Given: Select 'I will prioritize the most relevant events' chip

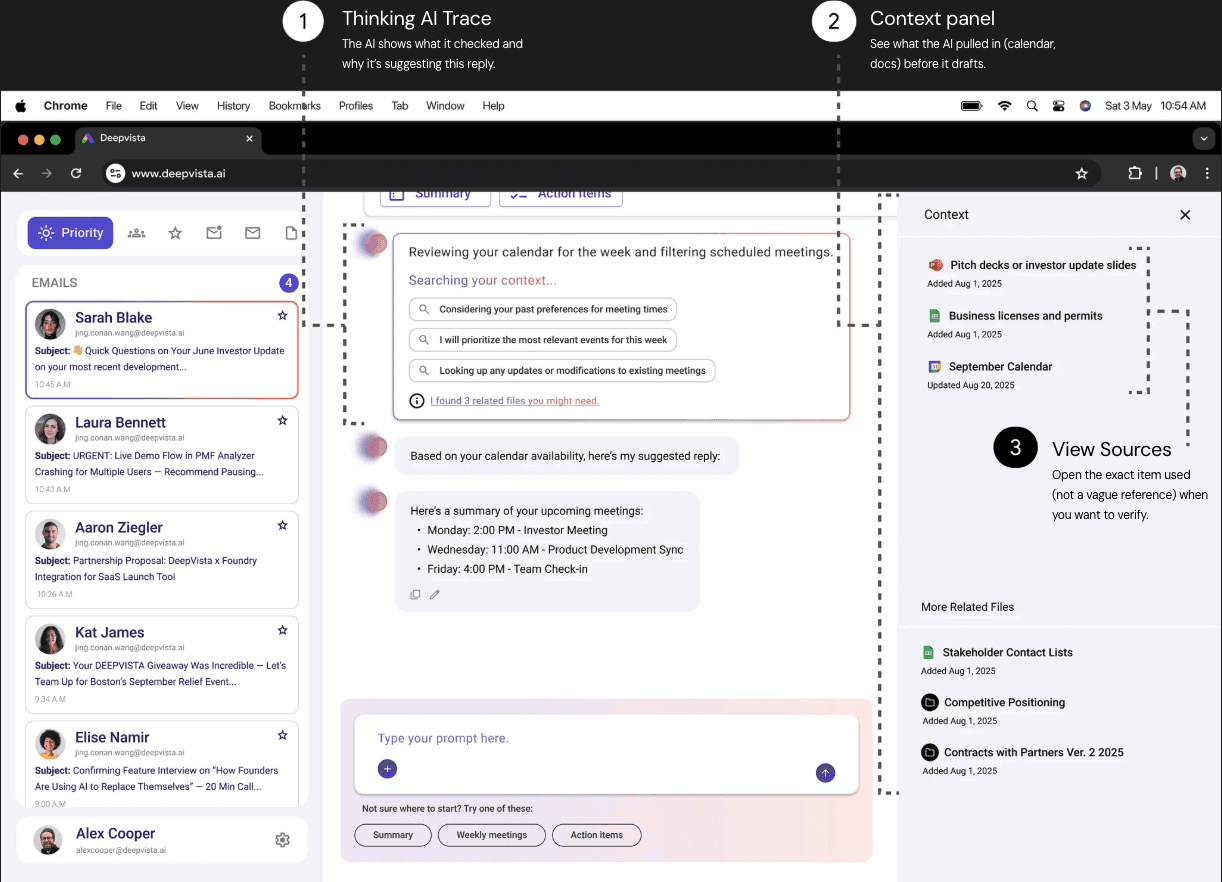Looking at the screenshot, I should pyautogui.click(x=543, y=340).
